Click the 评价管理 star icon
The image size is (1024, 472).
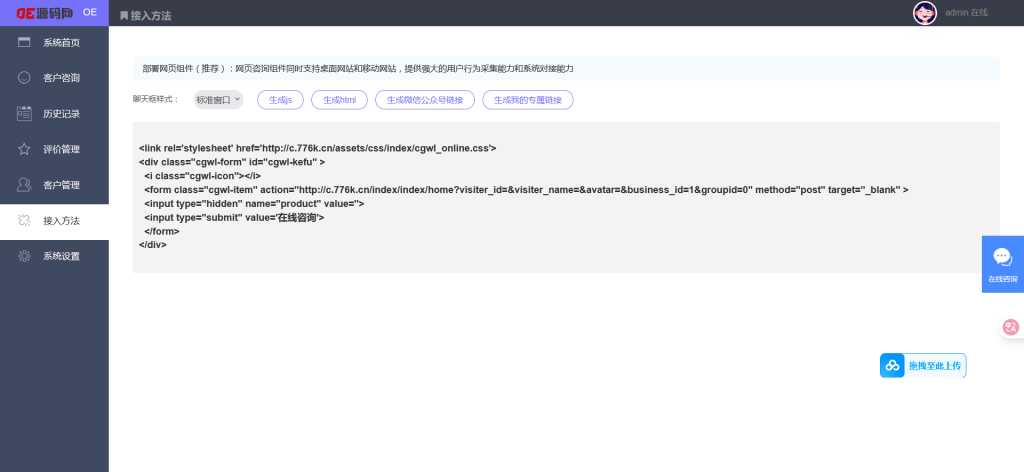point(24,149)
